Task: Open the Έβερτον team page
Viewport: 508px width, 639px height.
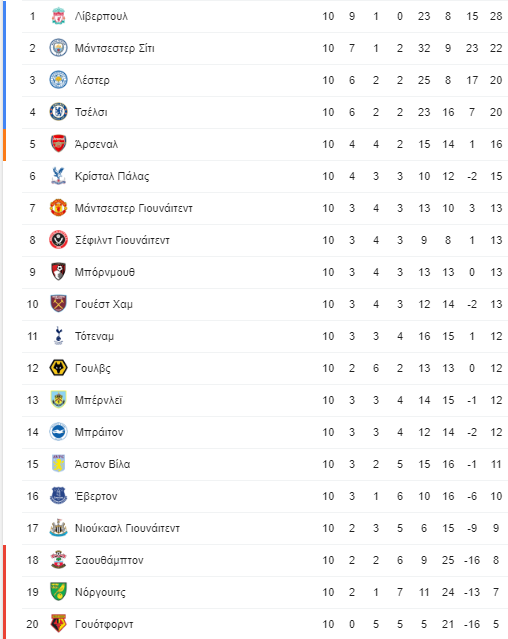Action: pos(96,496)
